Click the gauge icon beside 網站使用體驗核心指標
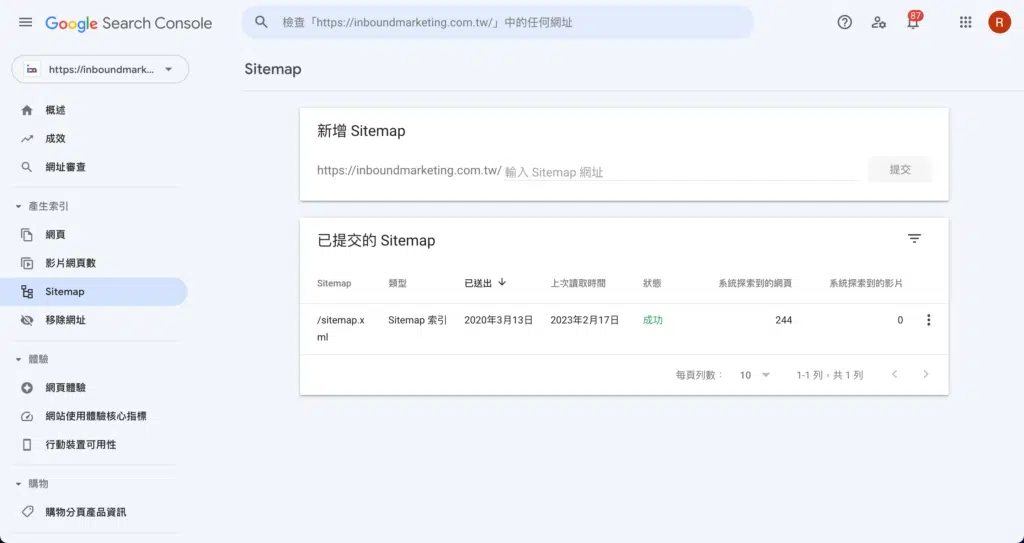Image resolution: width=1024 pixels, height=543 pixels. [x=27, y=416]
